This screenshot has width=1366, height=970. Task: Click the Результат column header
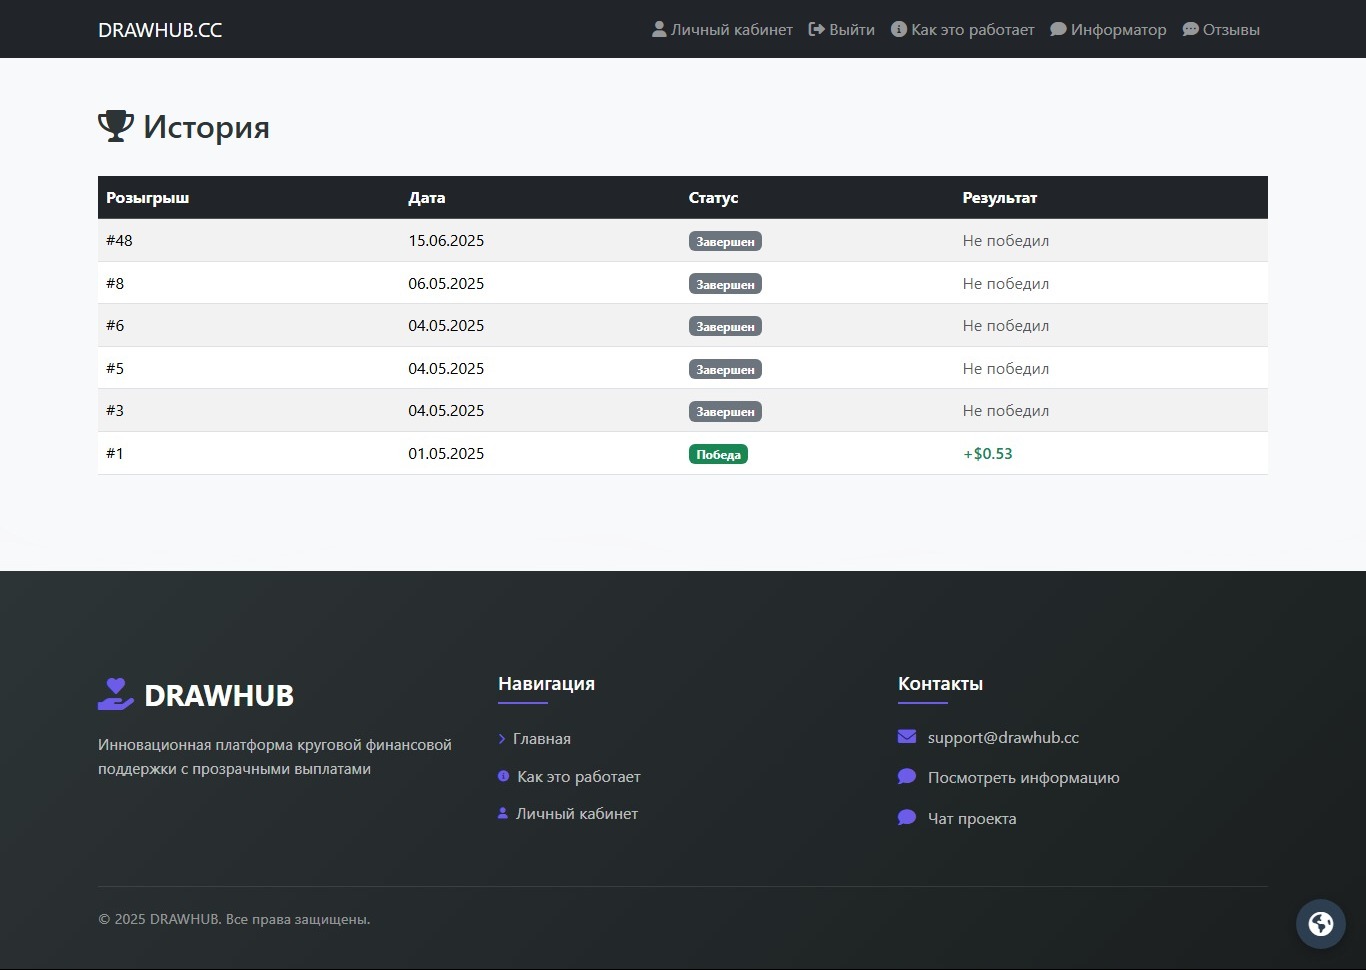[1000, 198]
